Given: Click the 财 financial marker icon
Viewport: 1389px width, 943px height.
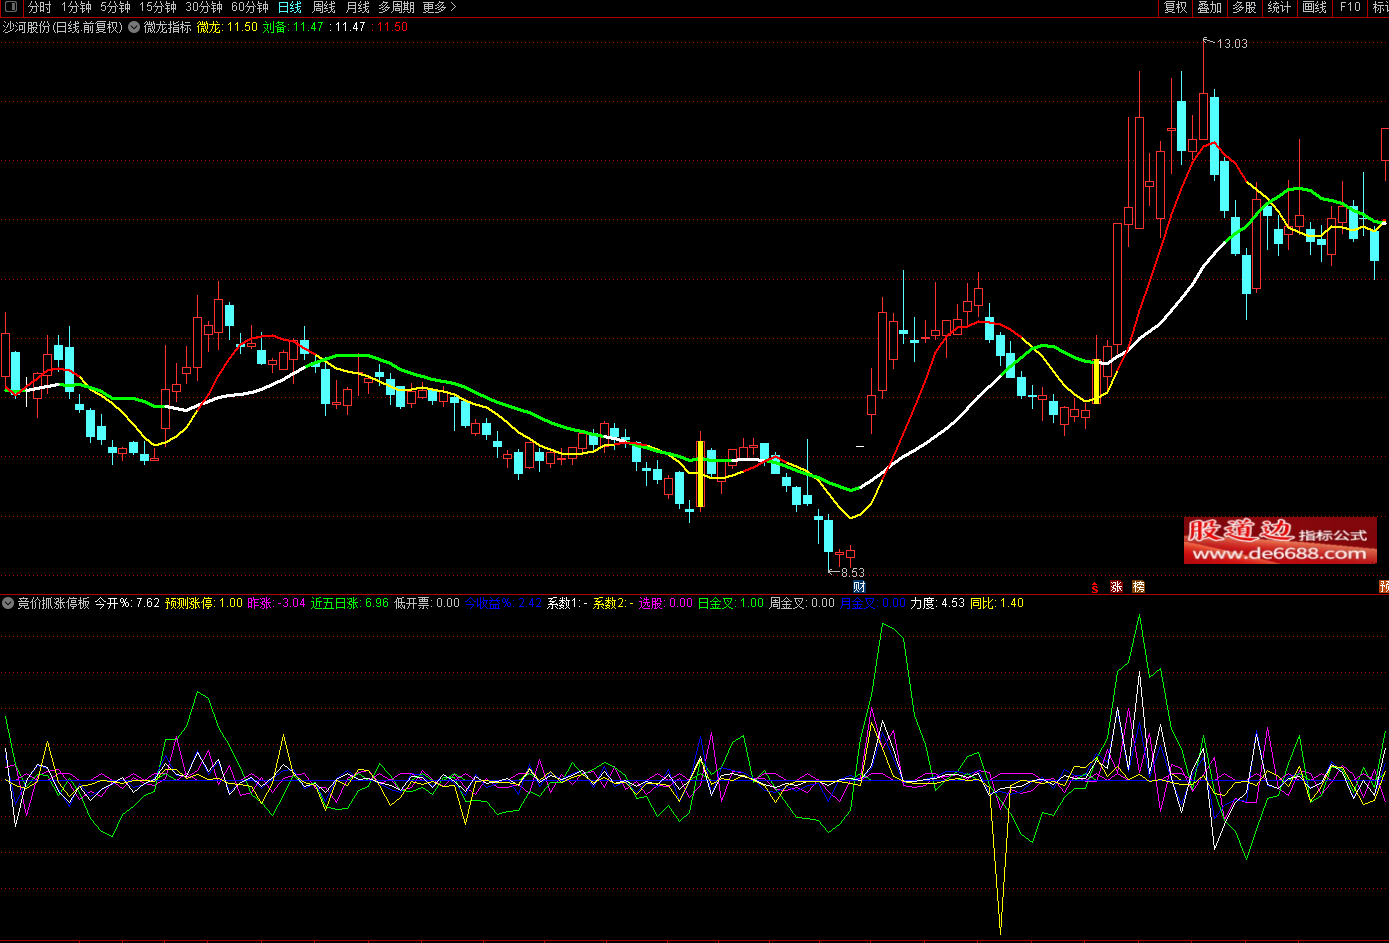Looking at the screenshot, I should click(858, 587).
